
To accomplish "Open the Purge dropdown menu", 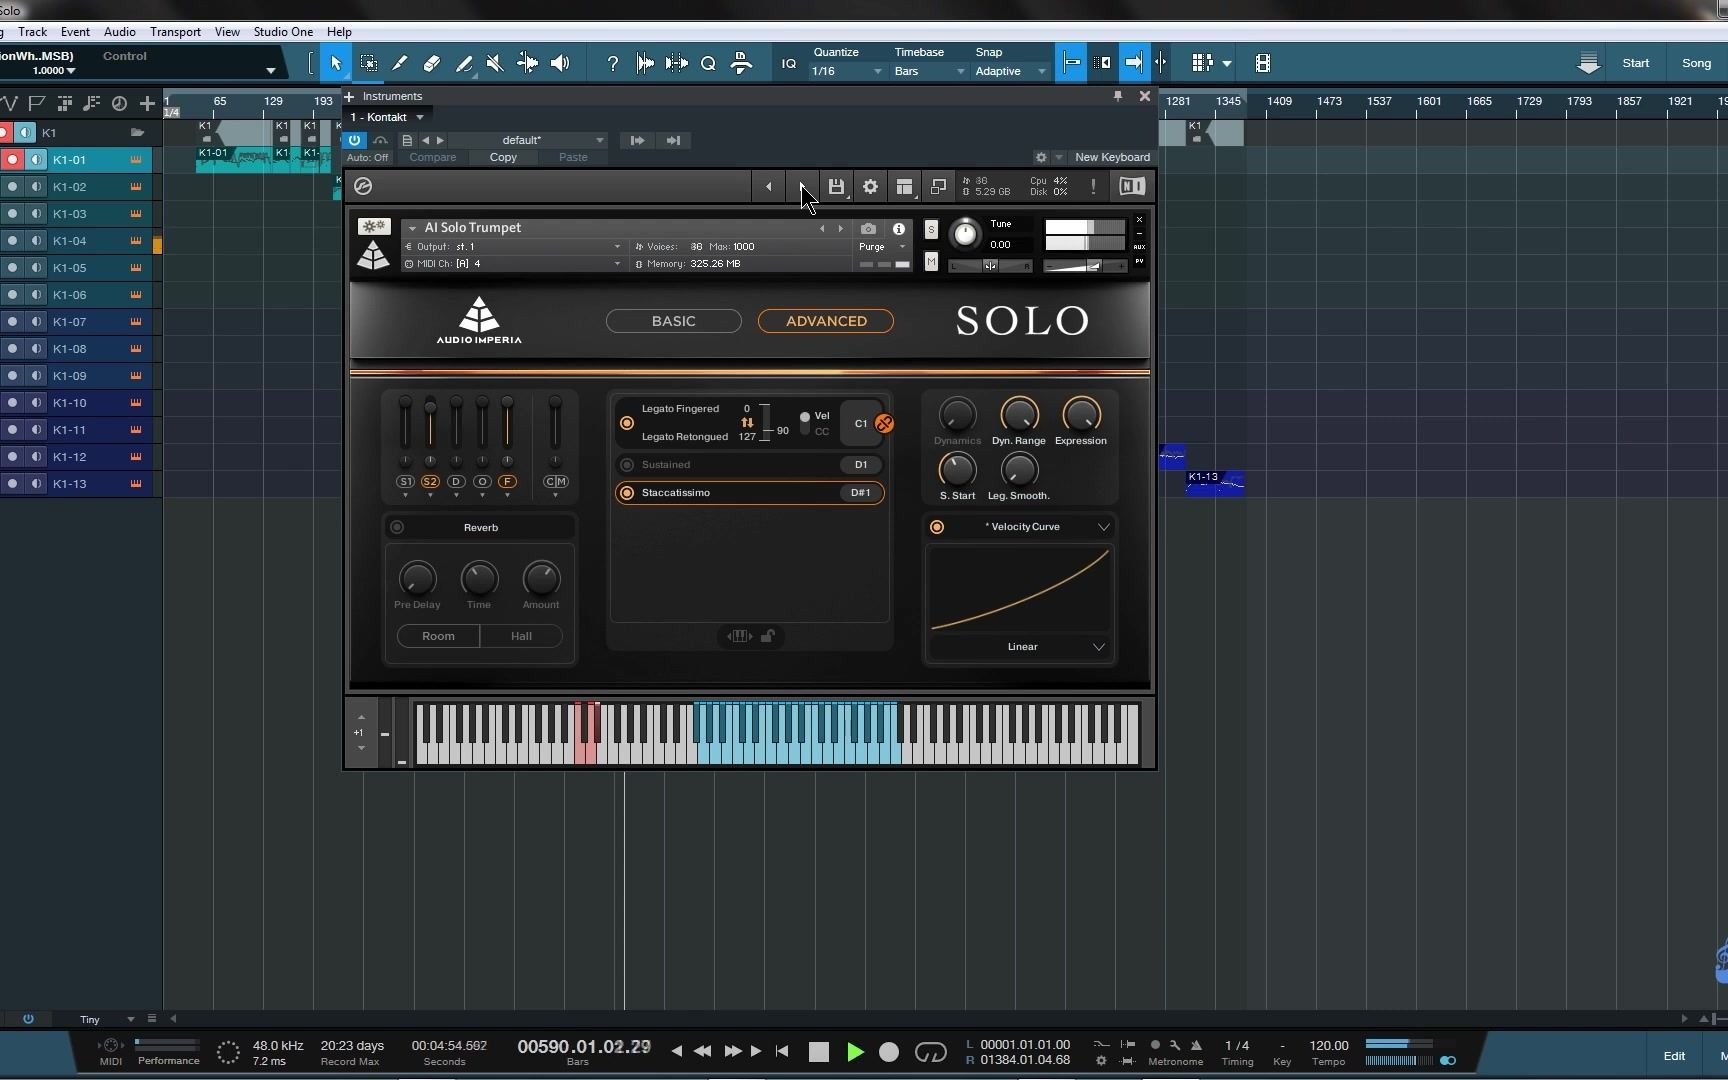I will (x=881, y=247).
